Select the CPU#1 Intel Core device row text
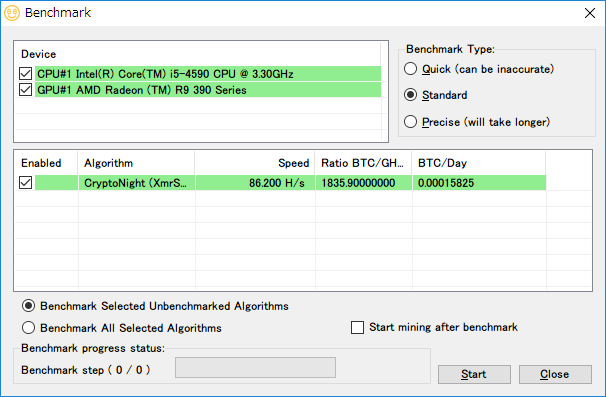This screenshot has width=606, height=397. [x=165, y=74]
